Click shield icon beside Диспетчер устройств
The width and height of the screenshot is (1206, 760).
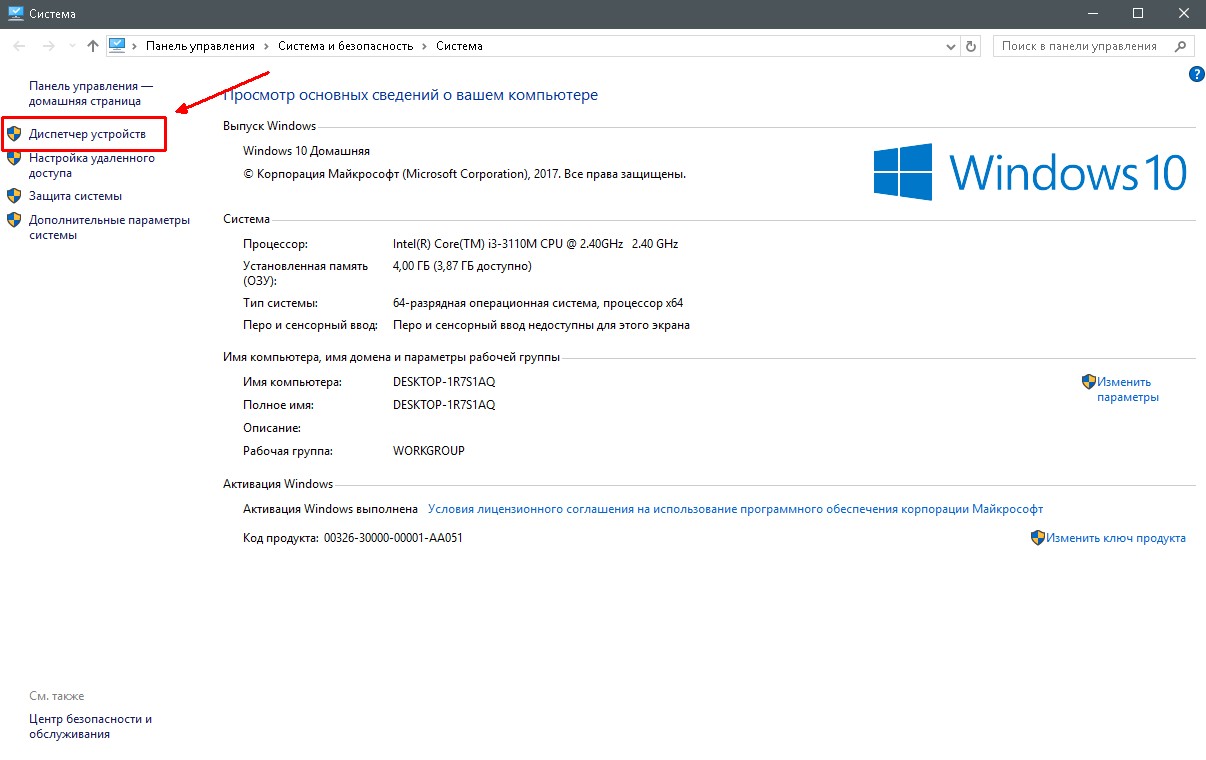[14, 133]
